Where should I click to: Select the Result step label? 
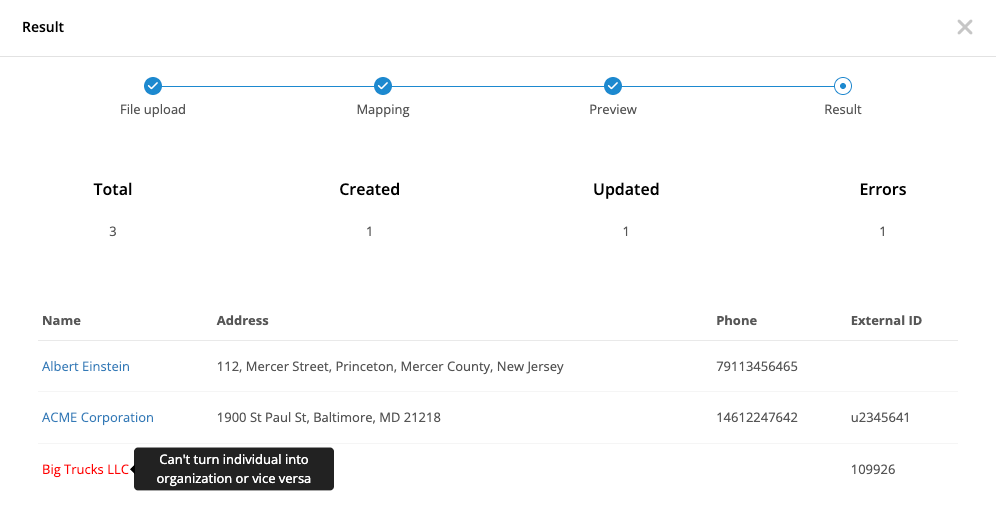tap(842, 109)
